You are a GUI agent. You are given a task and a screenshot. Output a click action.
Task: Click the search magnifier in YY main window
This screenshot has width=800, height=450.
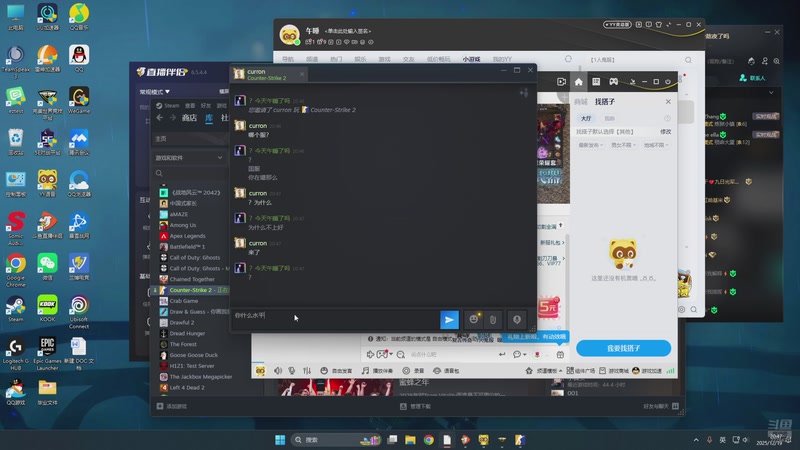(x=688, y=60)
